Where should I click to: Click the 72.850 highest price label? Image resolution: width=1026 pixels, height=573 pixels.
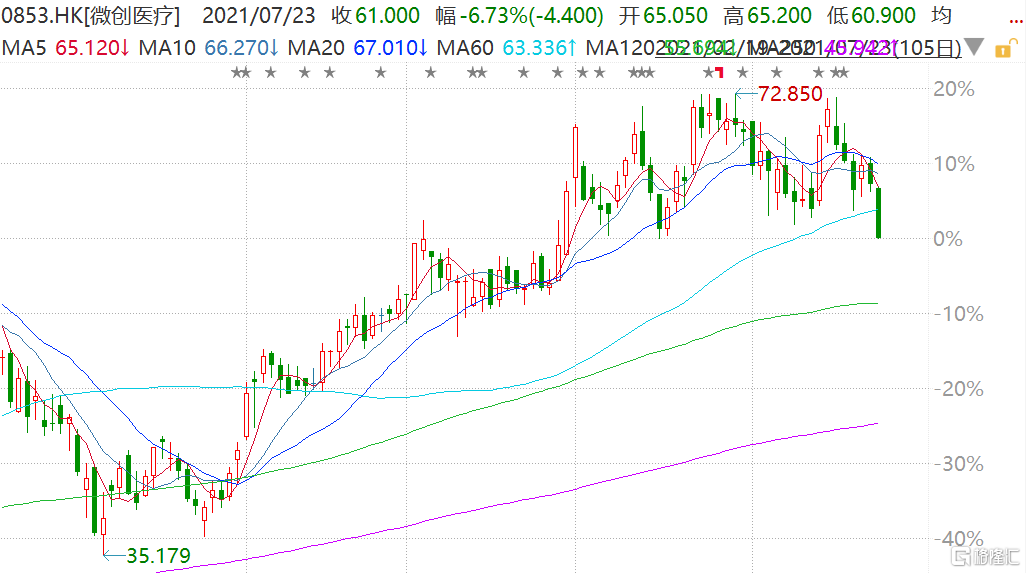(791, 95)
